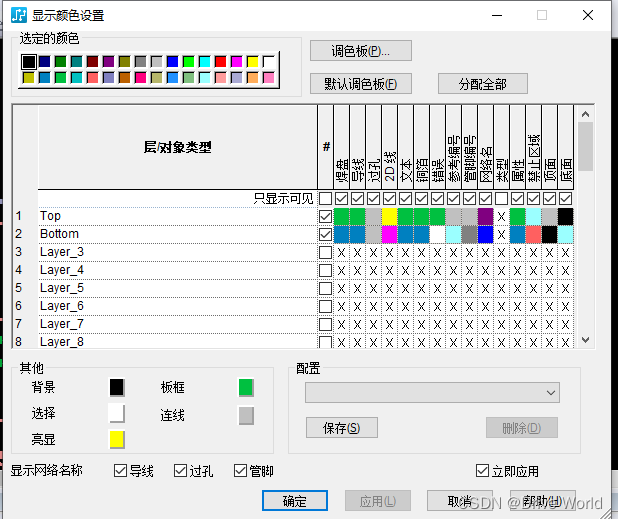The image size is (618, 519).
Task: Click the X cell for Top 类型
Action: (x=501, y=216)
